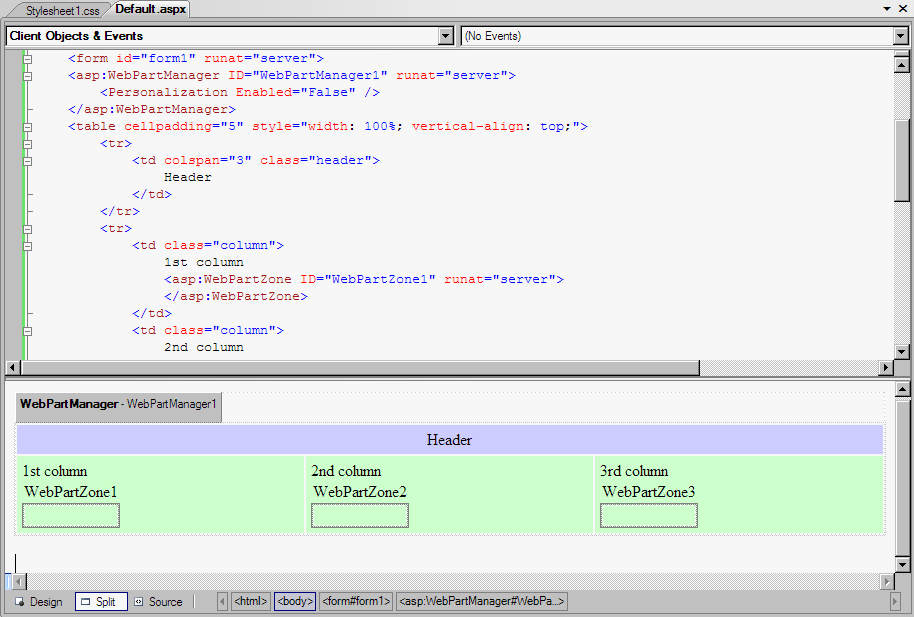Switch to Source view
Image resolution: width=914 pixels, height=617 pixels.
click(159, 602)
